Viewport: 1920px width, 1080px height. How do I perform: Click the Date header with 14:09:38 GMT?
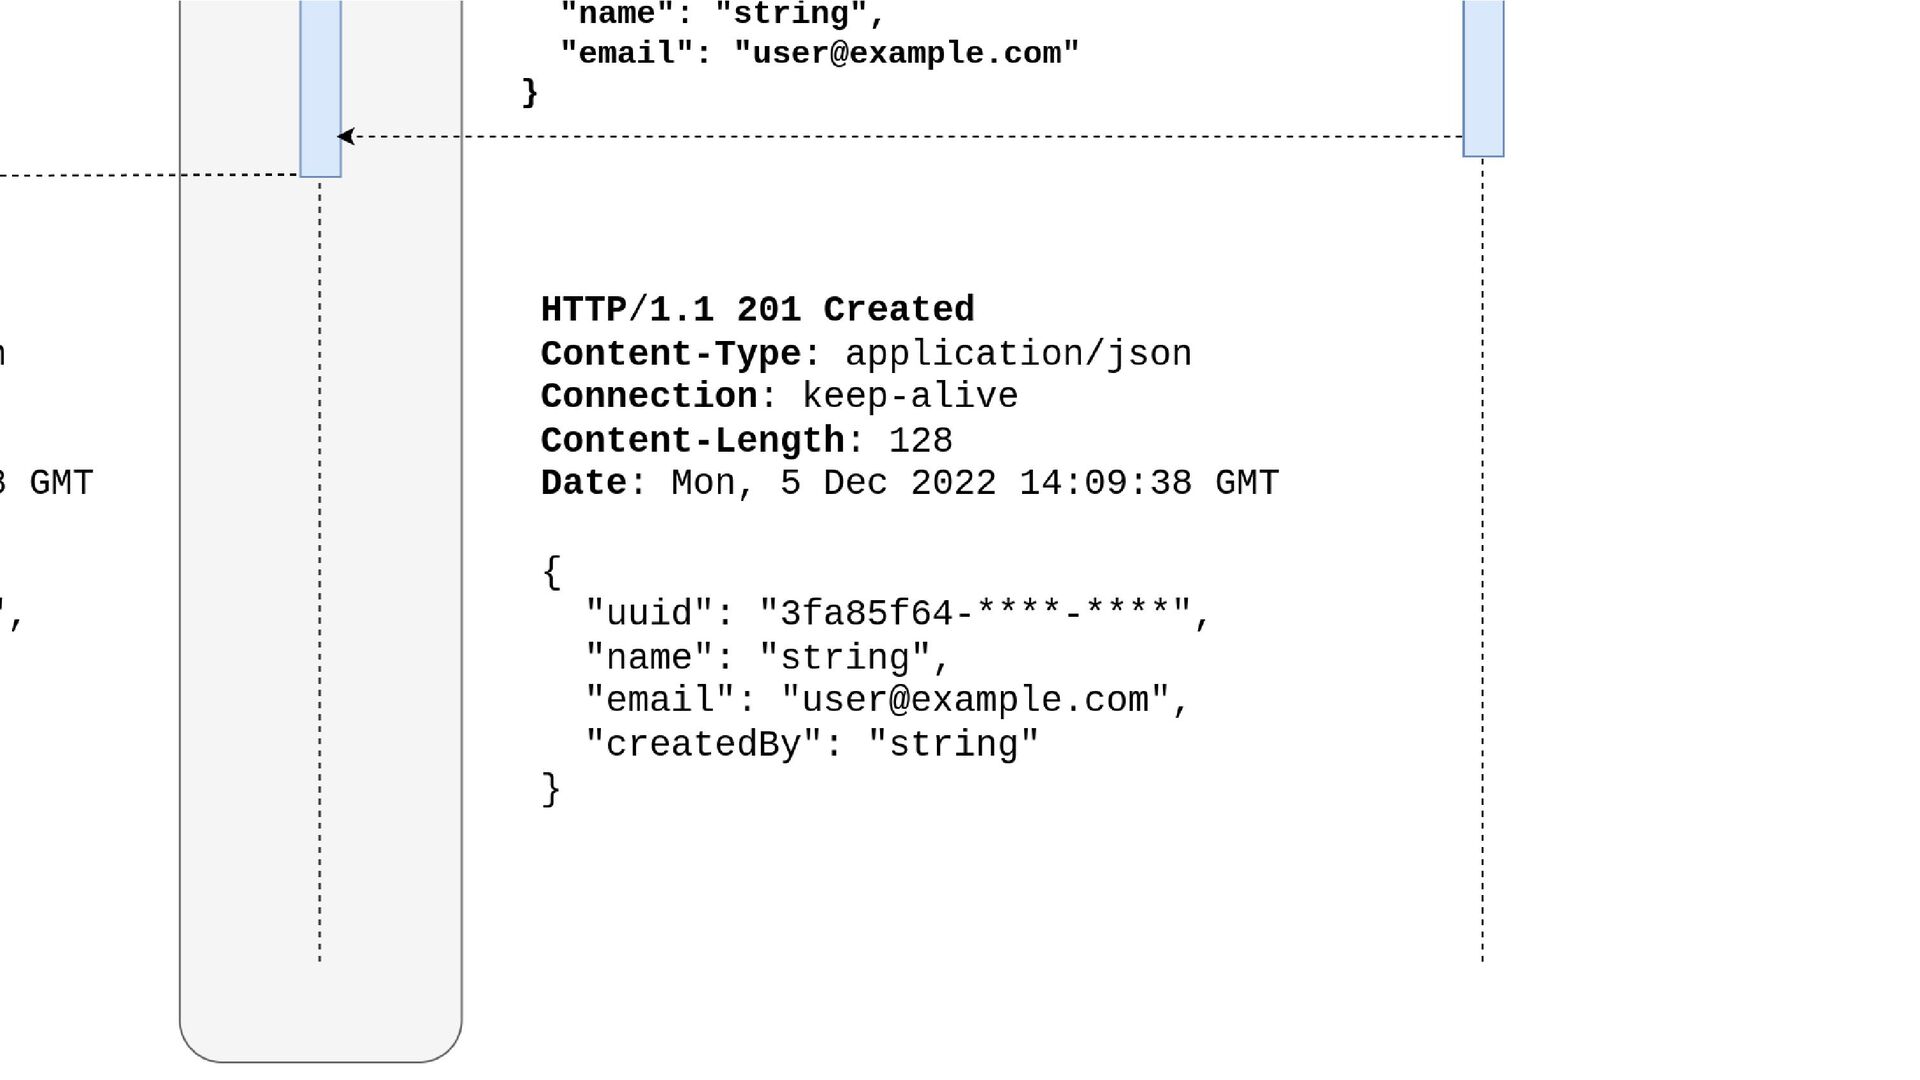click(909, 483)
